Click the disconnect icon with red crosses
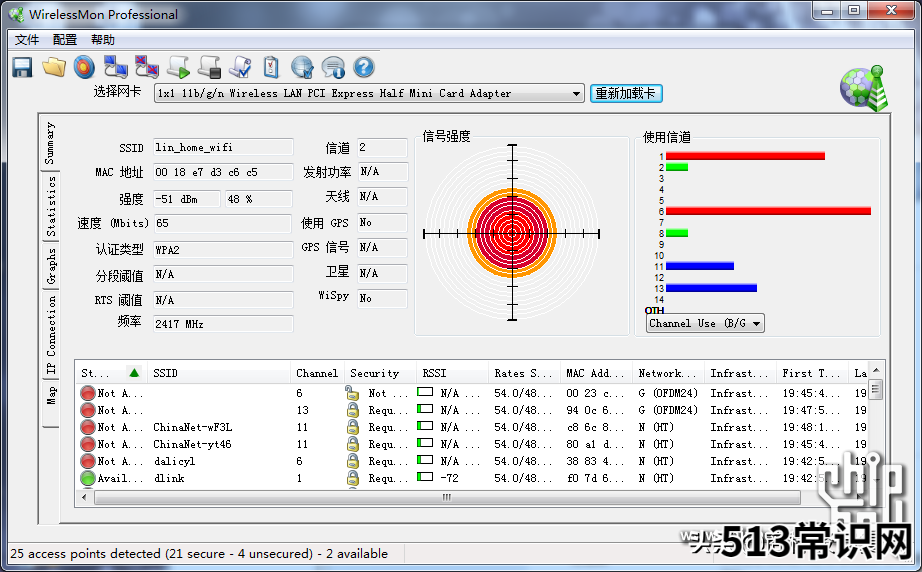This screenshot has width=922, height=572. pos(146,67)
